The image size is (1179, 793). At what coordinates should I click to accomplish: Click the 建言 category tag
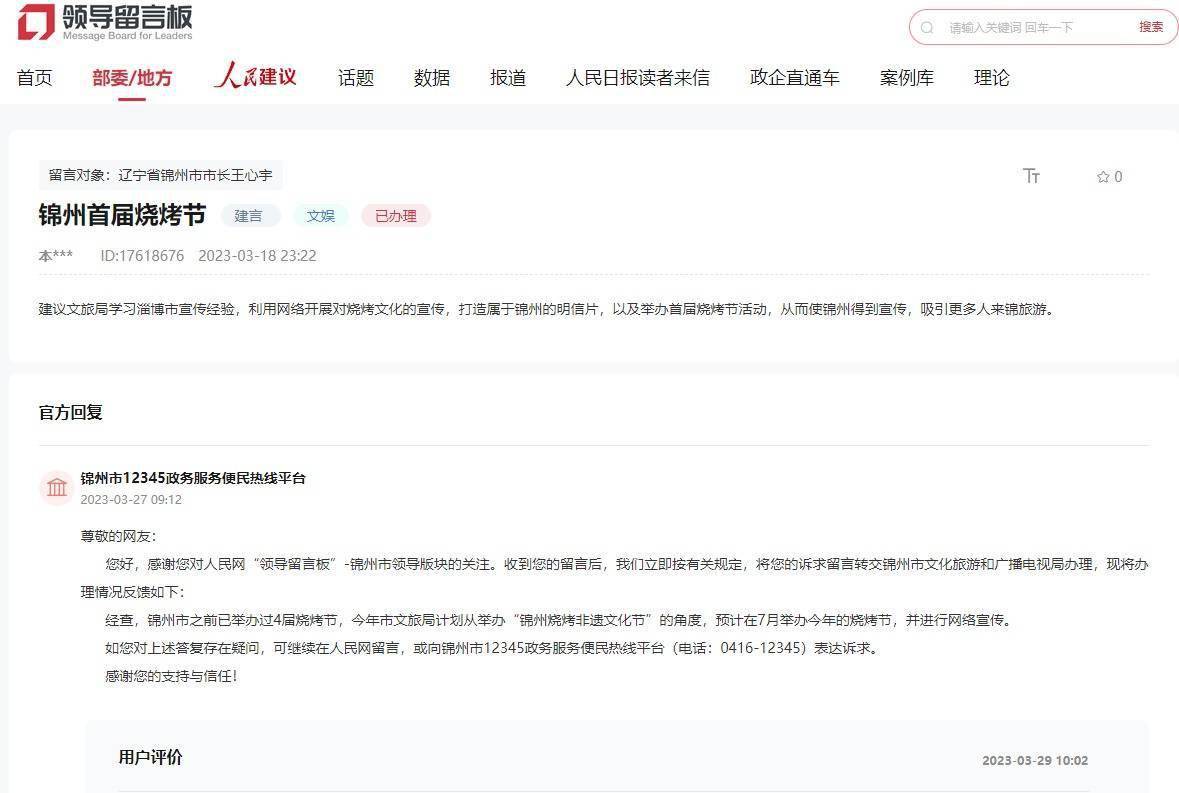pos(249,215)
